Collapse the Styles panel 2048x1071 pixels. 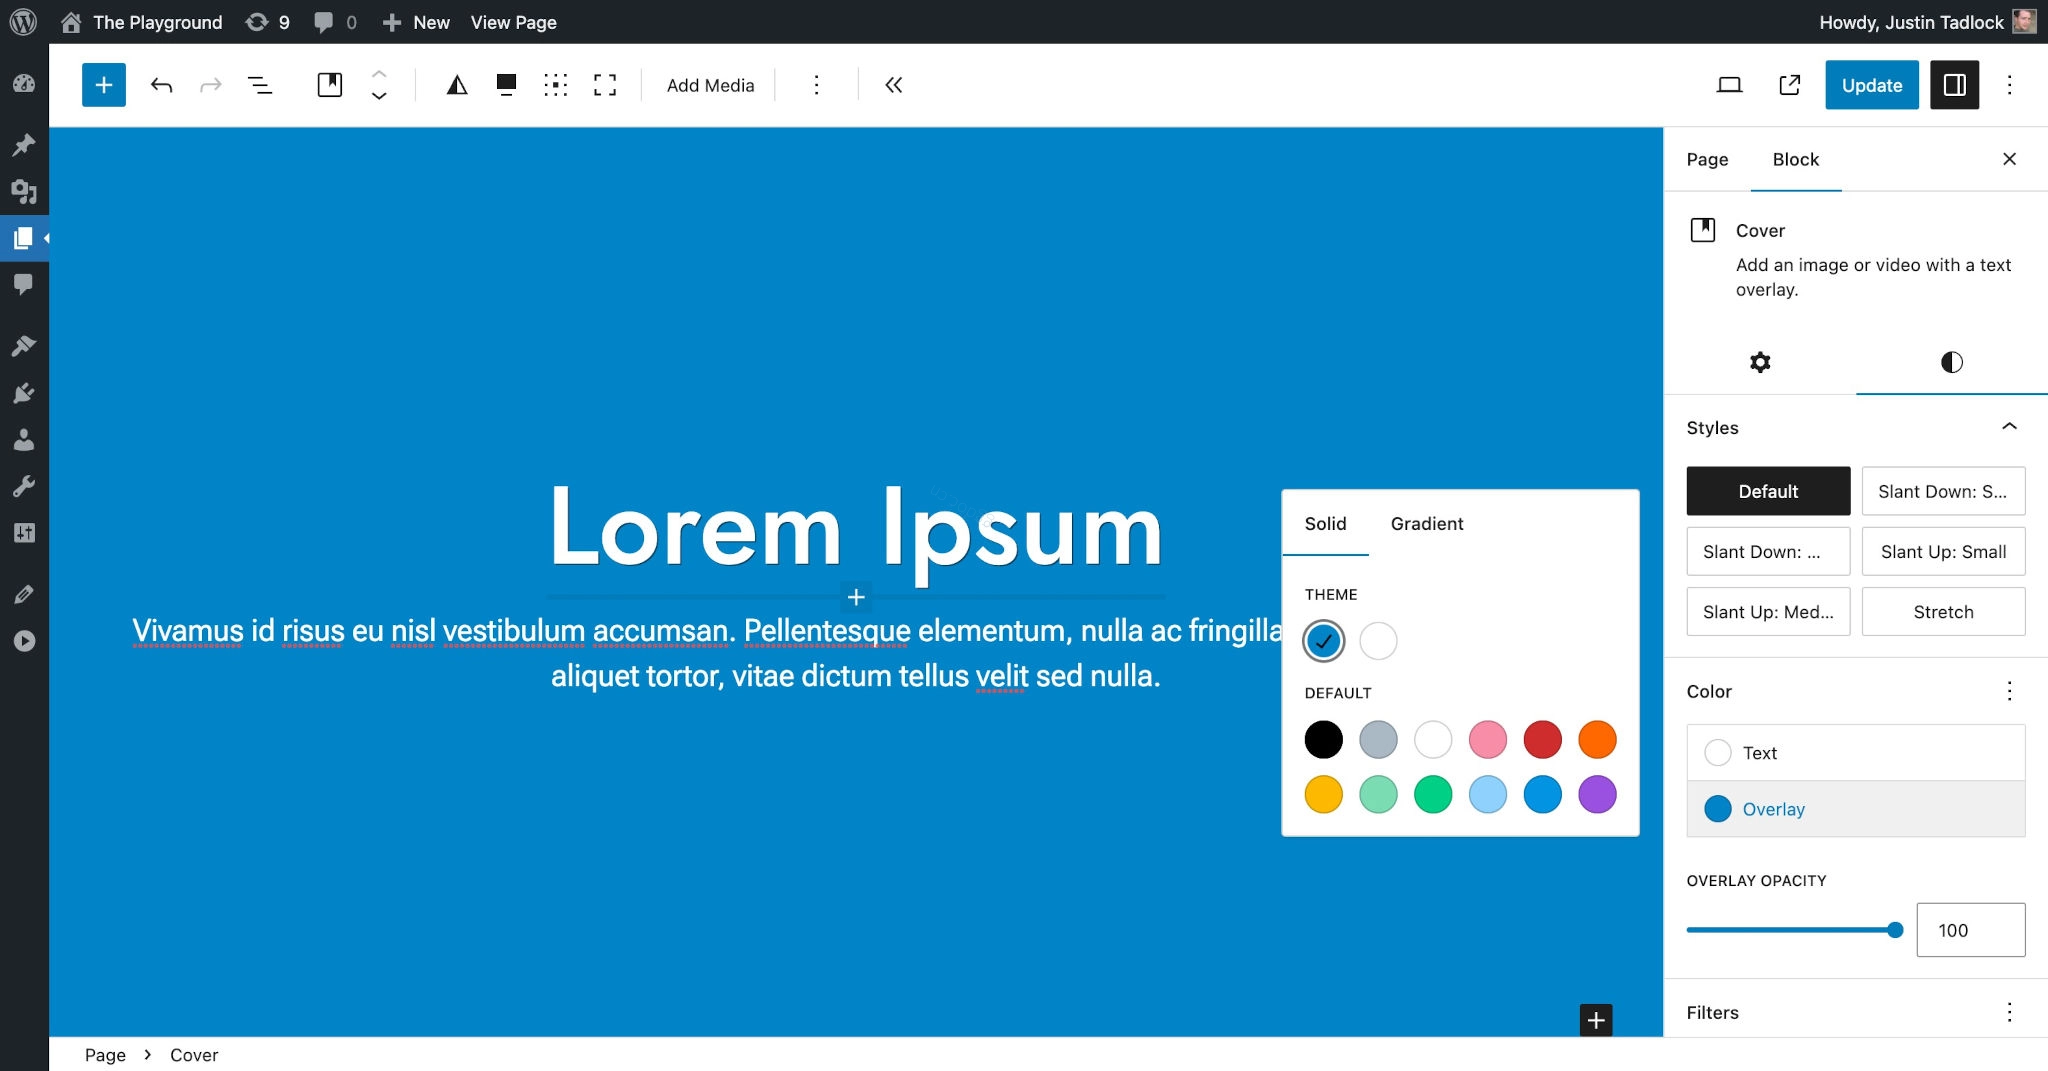pyautogui.click(x=2009, y=427)
